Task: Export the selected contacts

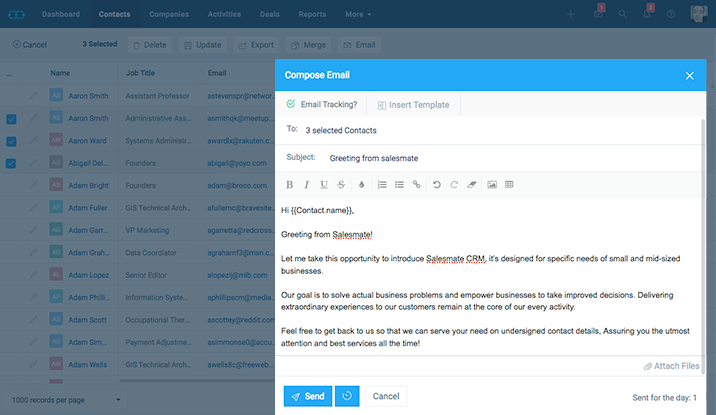Action: [256, 45]
